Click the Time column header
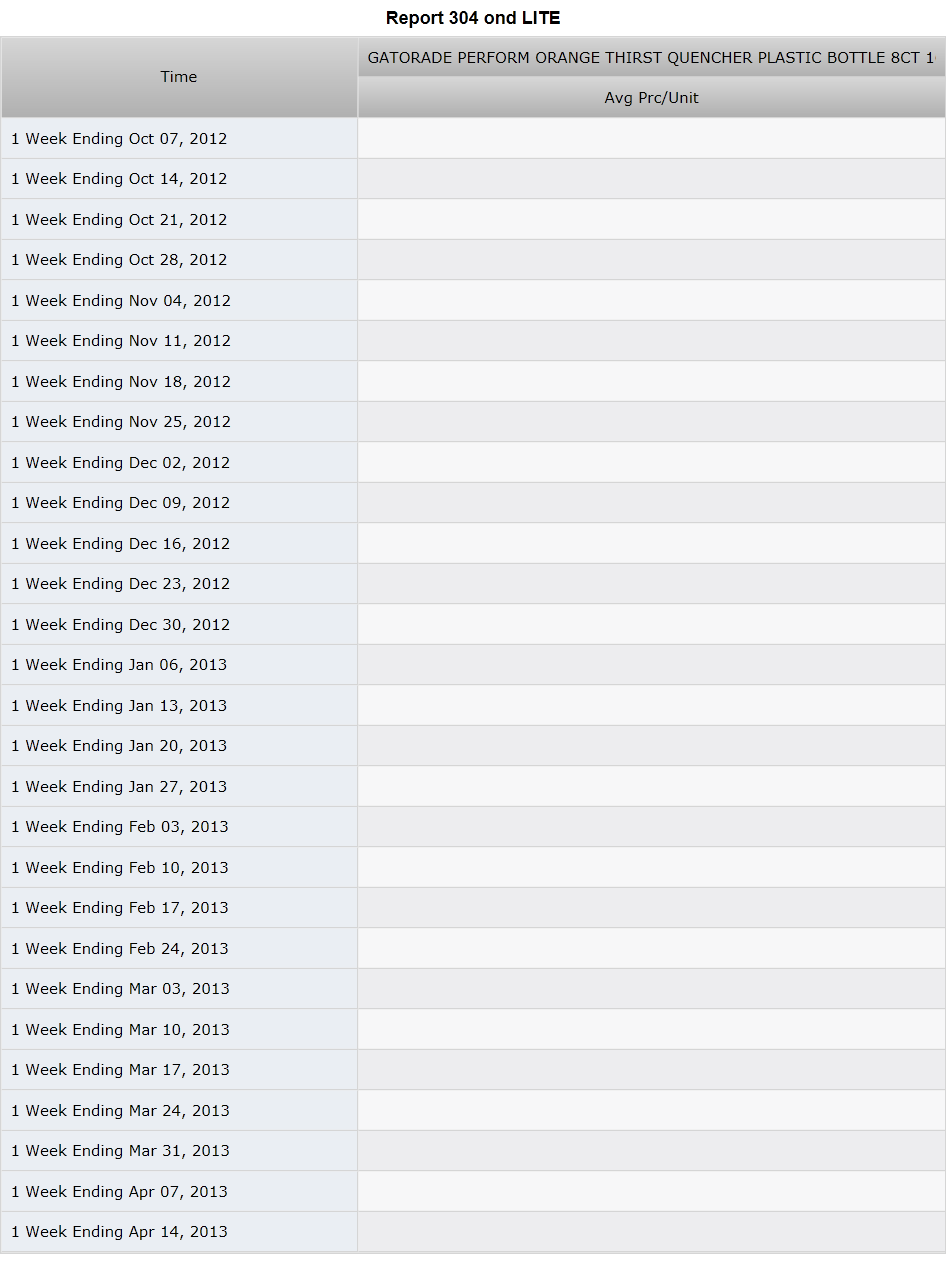Viewport: 946px width, 1284px height. point(179,77)
